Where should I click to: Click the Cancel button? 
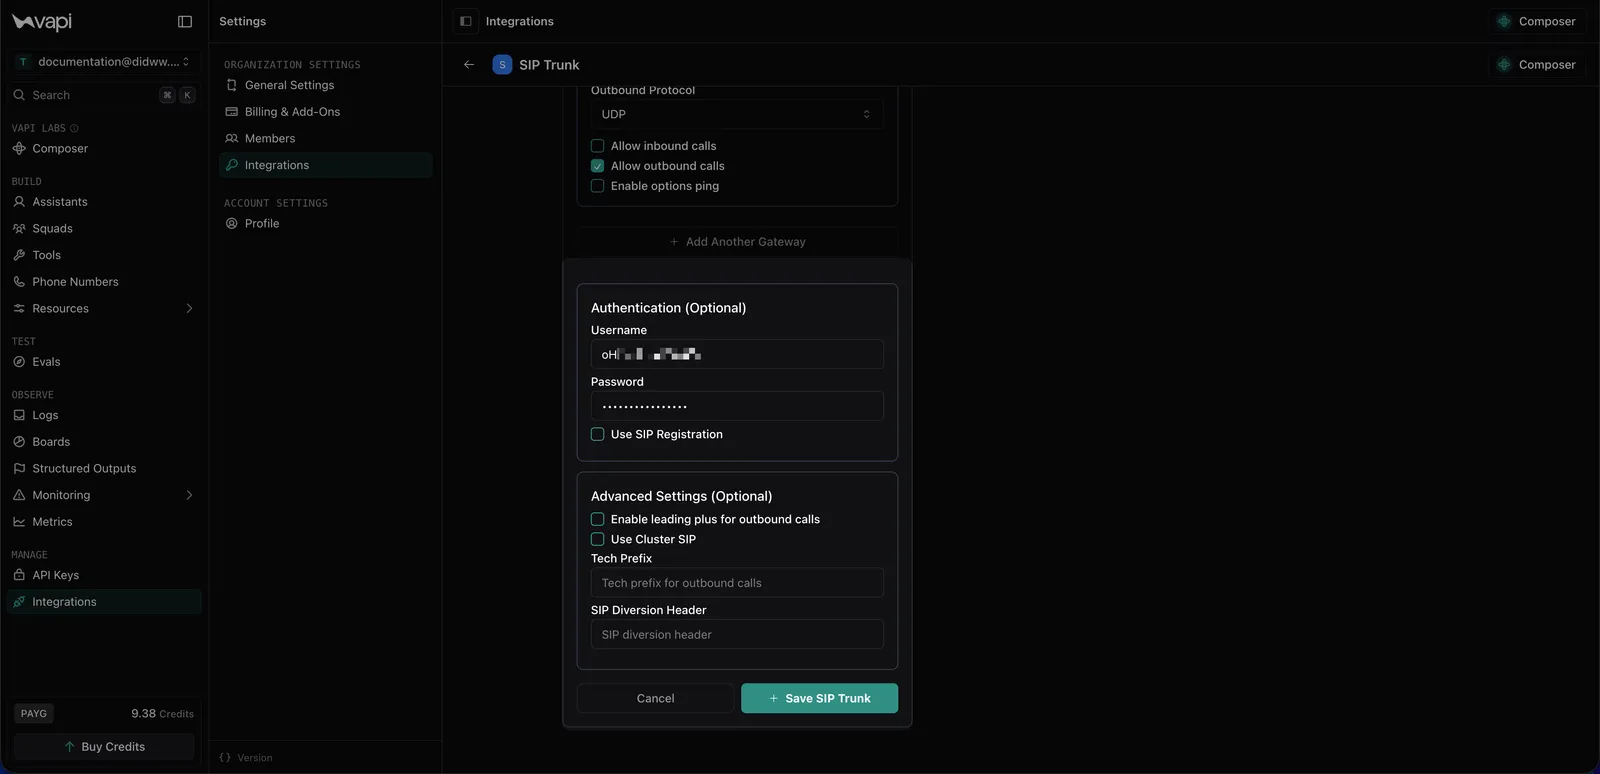[x=656, y=698]
